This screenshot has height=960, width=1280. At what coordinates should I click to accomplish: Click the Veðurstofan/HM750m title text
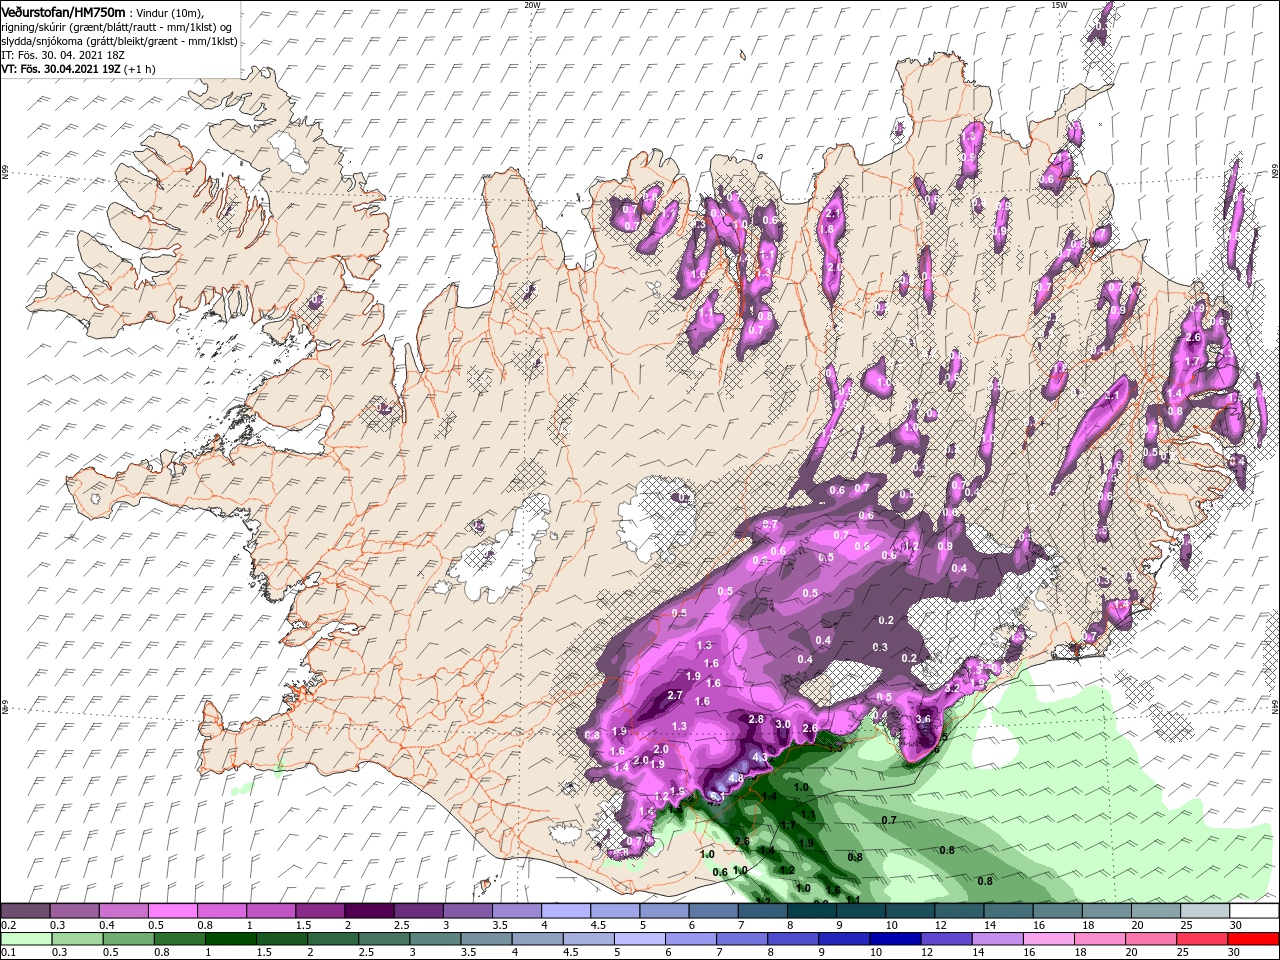[x=63, y=11]
